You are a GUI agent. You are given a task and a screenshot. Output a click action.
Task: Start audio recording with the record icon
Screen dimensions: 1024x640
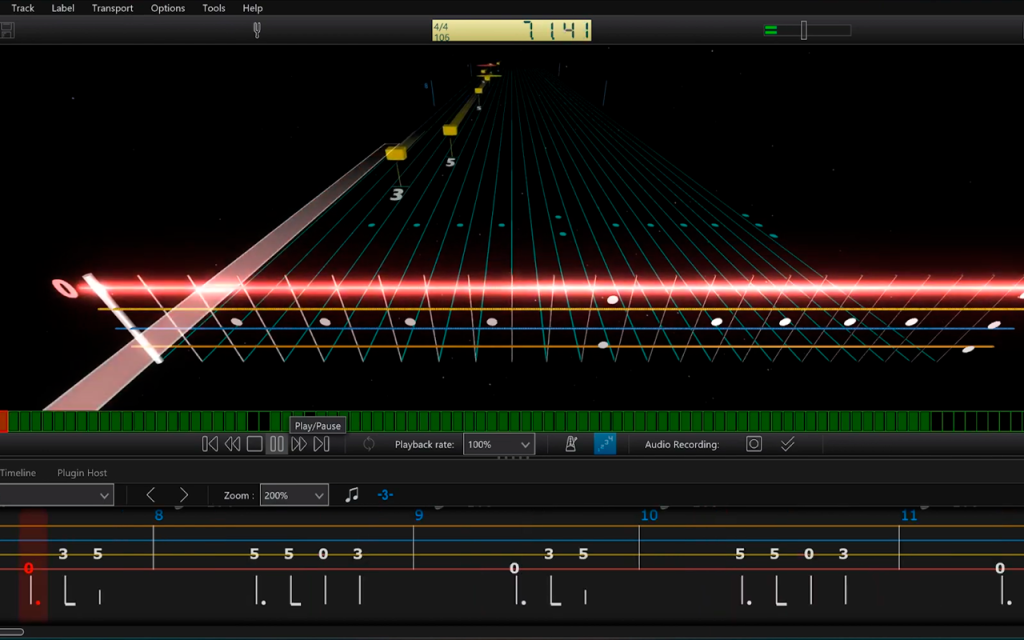(x=754, y=444)
